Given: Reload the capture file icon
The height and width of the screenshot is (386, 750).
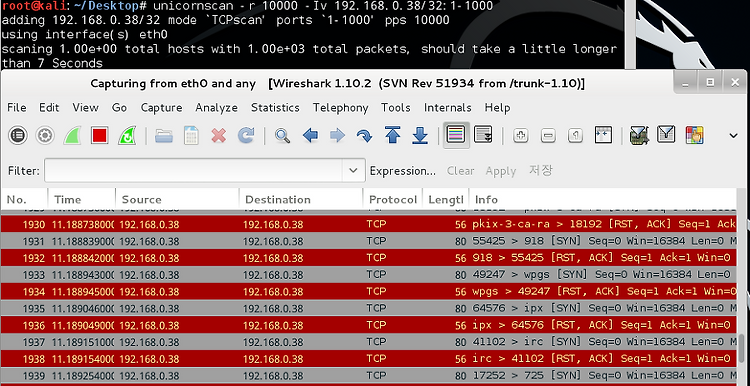Looking at the screenshot, I should click(x=246, y=136).
